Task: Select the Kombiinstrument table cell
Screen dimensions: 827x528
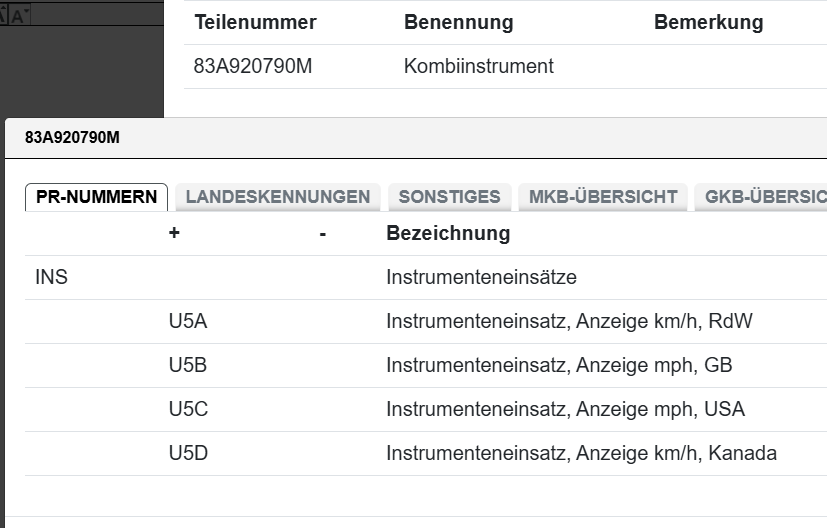Action: [478, 67]
